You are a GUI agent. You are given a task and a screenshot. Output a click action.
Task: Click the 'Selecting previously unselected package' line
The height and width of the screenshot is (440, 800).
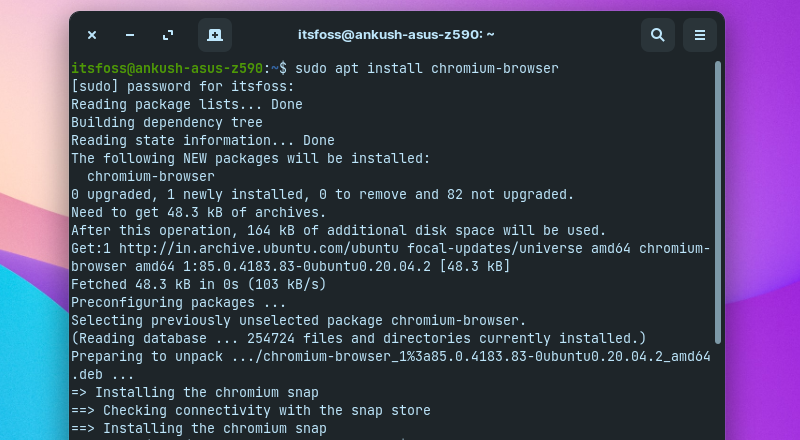(x=298, y=320)
